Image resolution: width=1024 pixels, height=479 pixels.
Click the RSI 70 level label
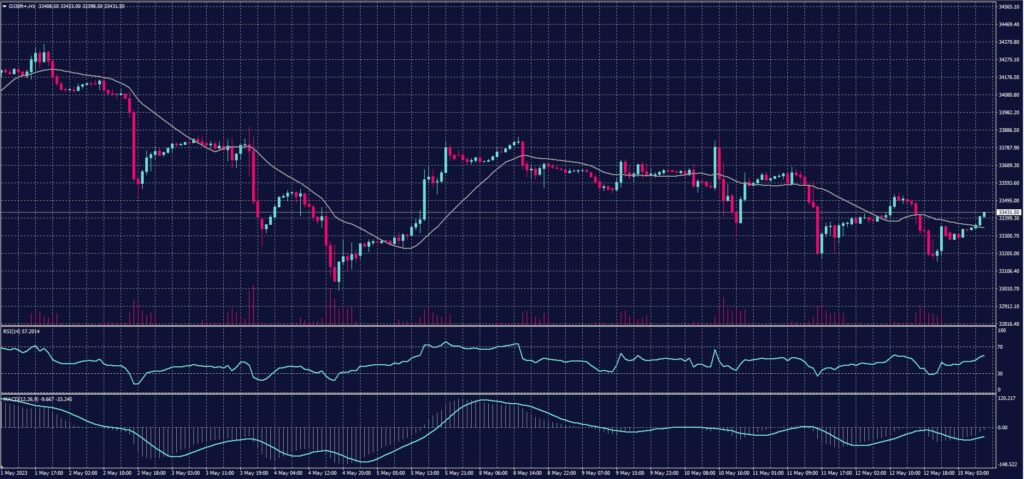1001,346
